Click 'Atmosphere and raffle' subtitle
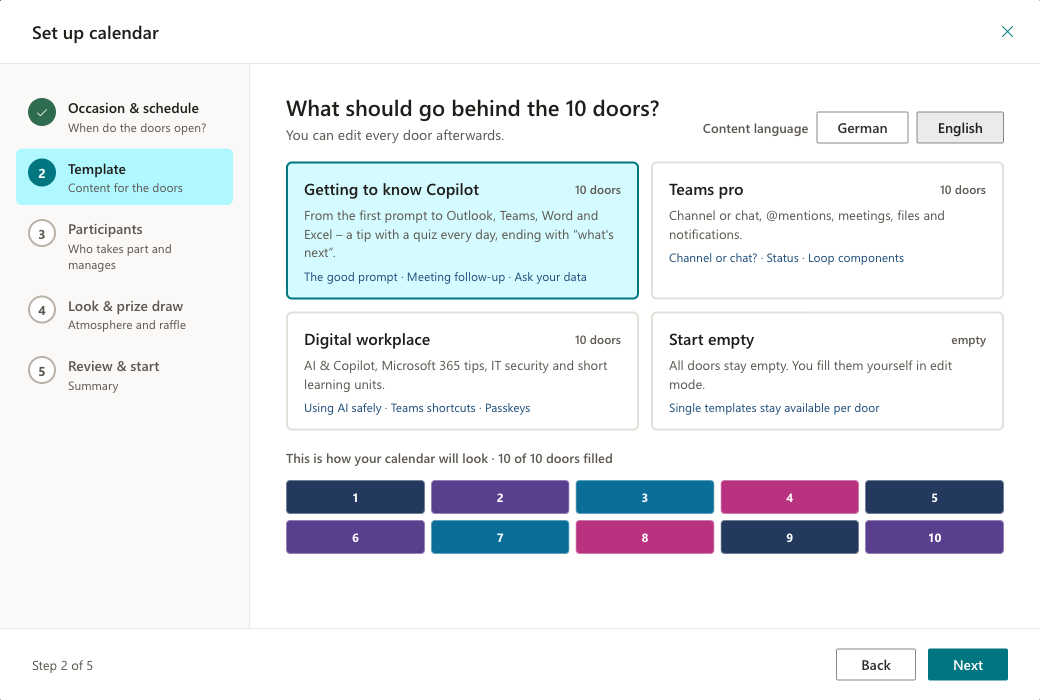 [x=127, y=324]
